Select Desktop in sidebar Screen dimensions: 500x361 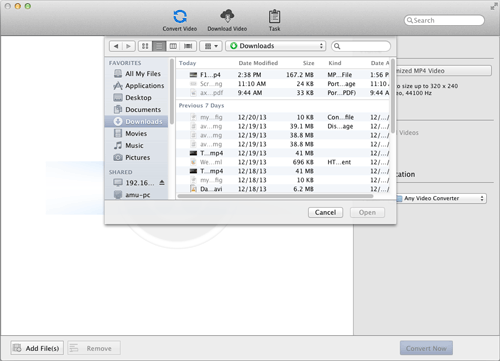[x=137, y=98]
